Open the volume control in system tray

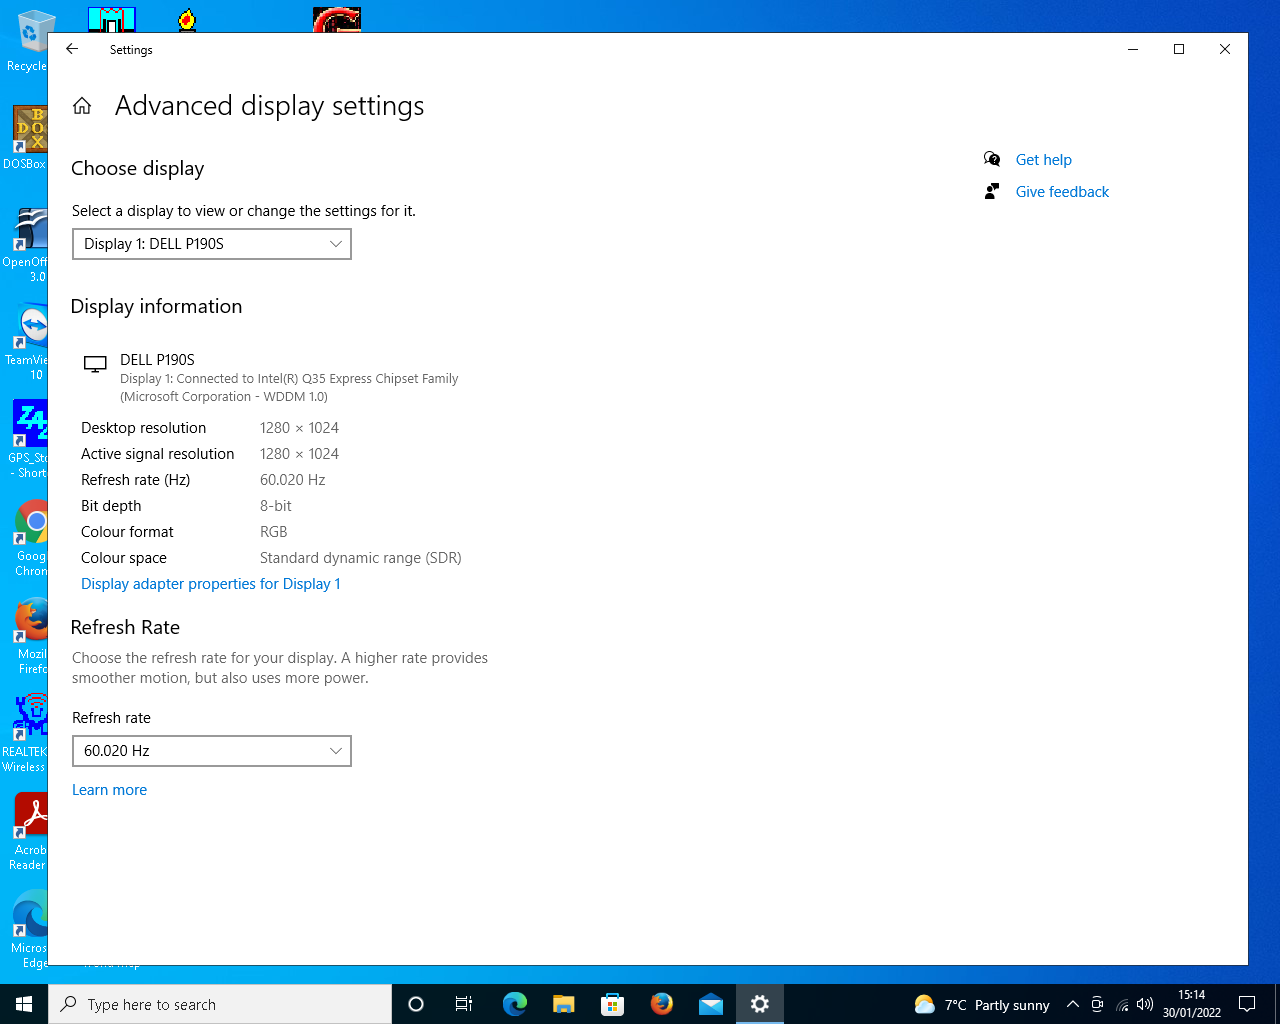pyautogui.click(x=1145, y=1004)
